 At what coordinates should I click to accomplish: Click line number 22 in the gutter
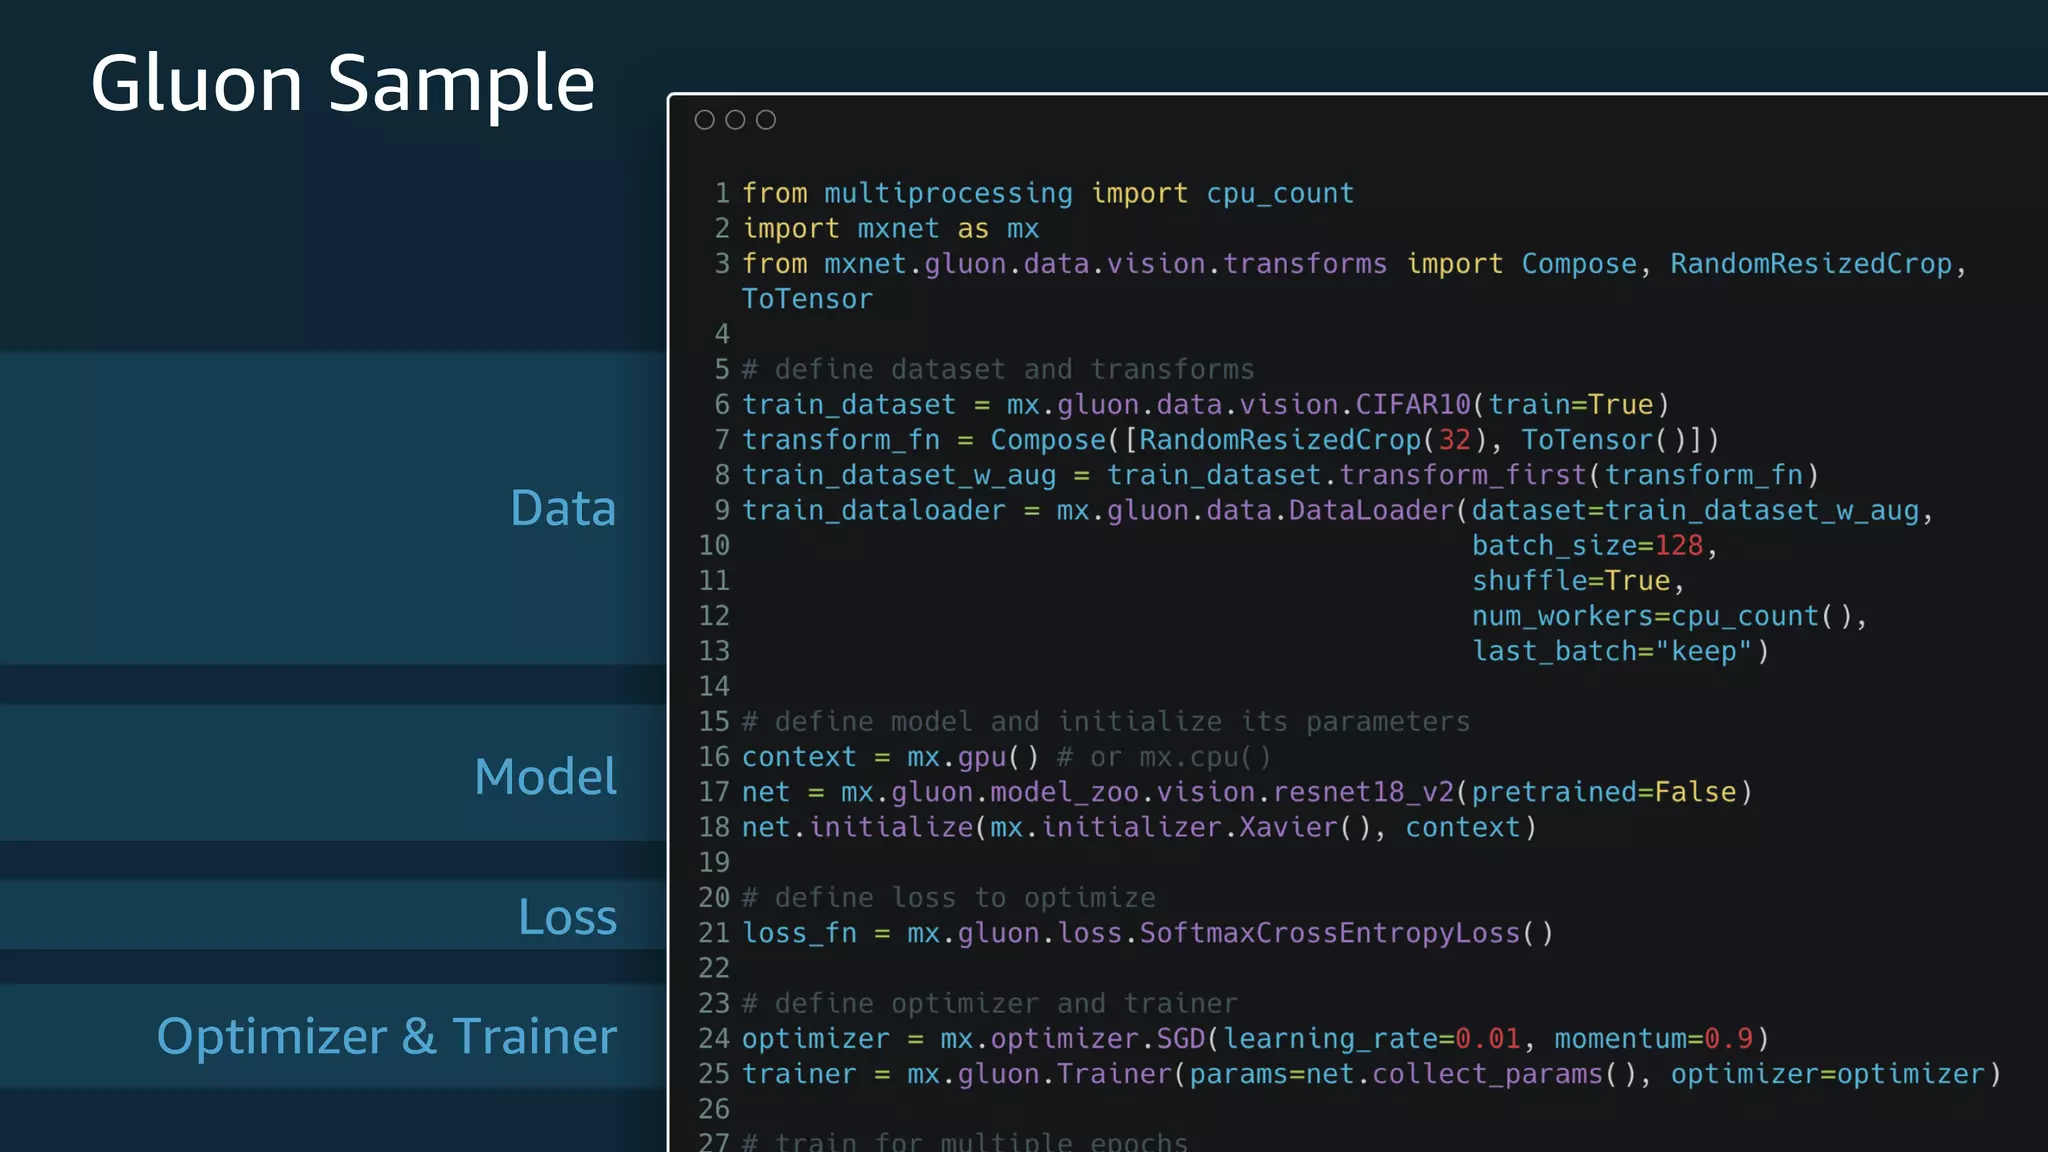(714, 969)
